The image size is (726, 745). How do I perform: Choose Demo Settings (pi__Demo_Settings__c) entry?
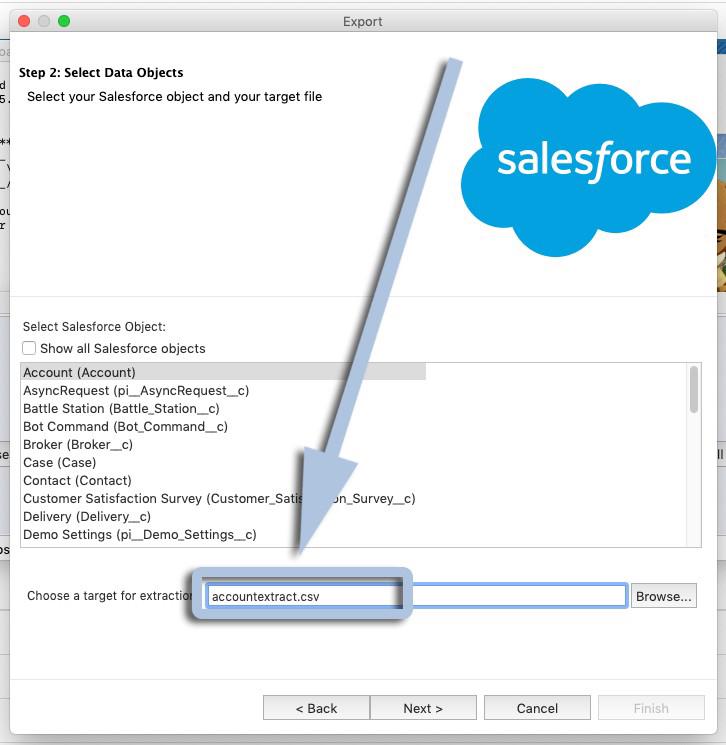[x=139, y=535]
